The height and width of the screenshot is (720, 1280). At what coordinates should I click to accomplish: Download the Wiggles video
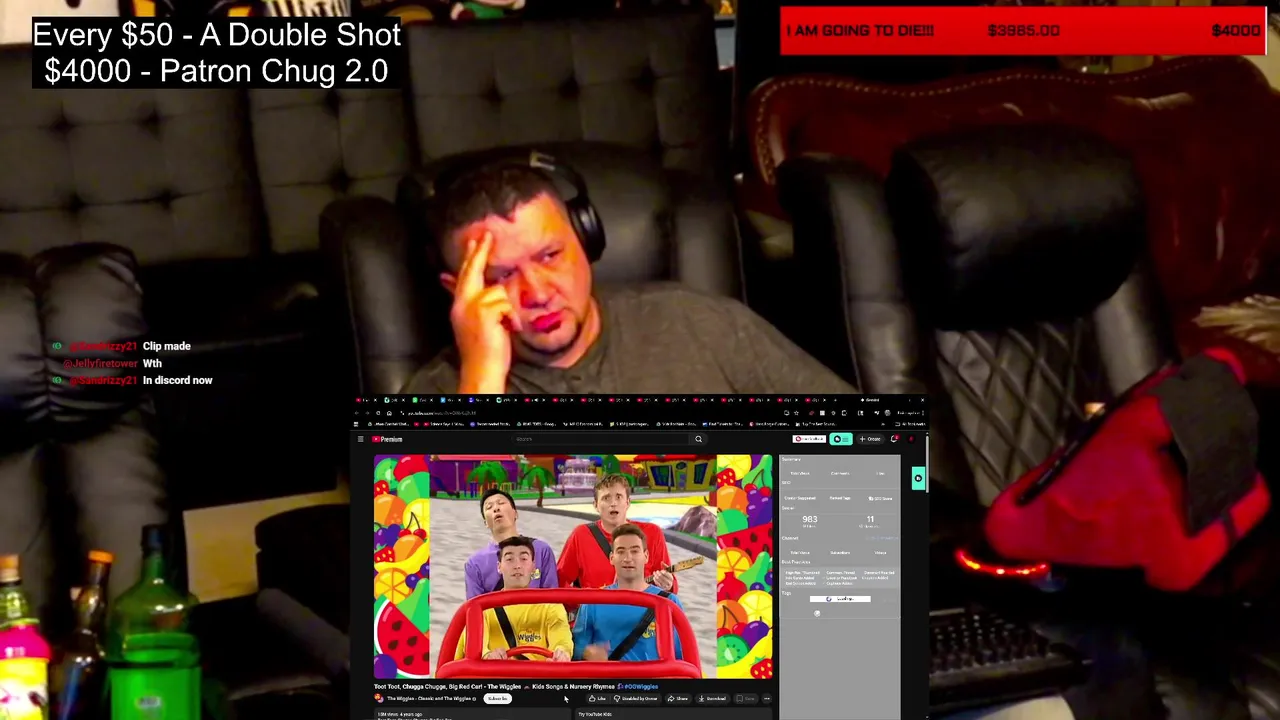715,699
